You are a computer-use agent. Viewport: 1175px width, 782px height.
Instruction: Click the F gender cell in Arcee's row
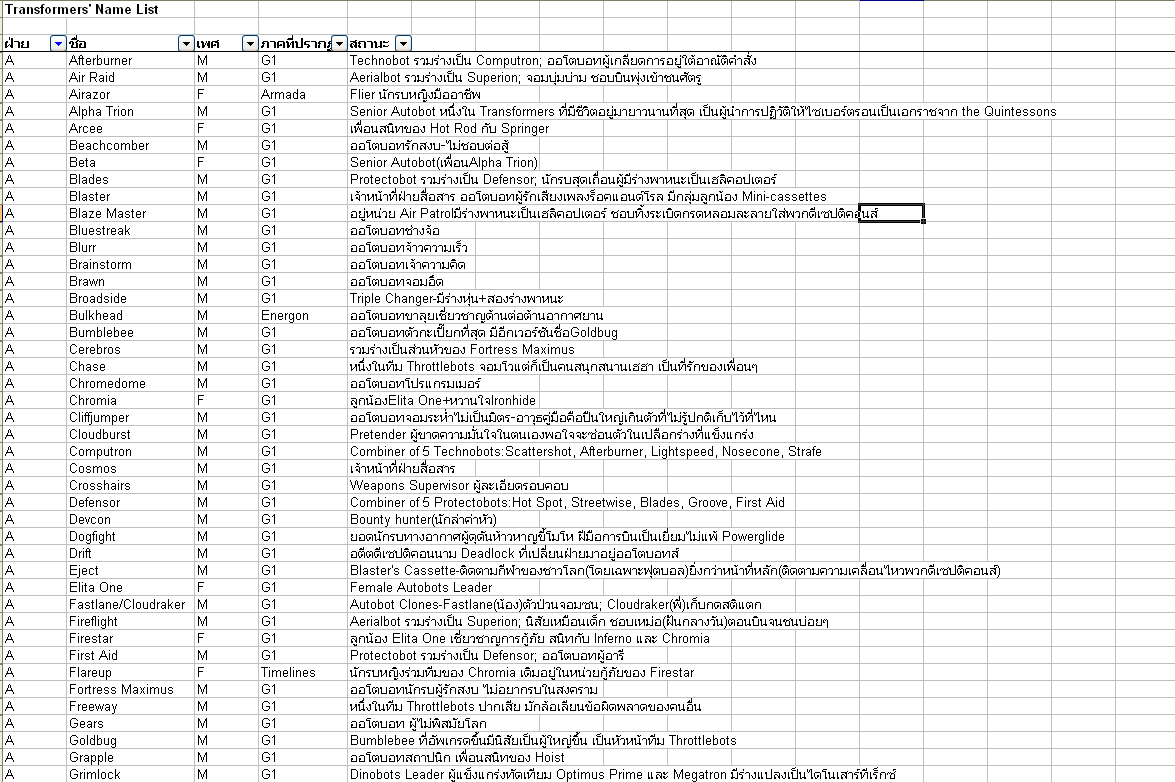(226, 128)
